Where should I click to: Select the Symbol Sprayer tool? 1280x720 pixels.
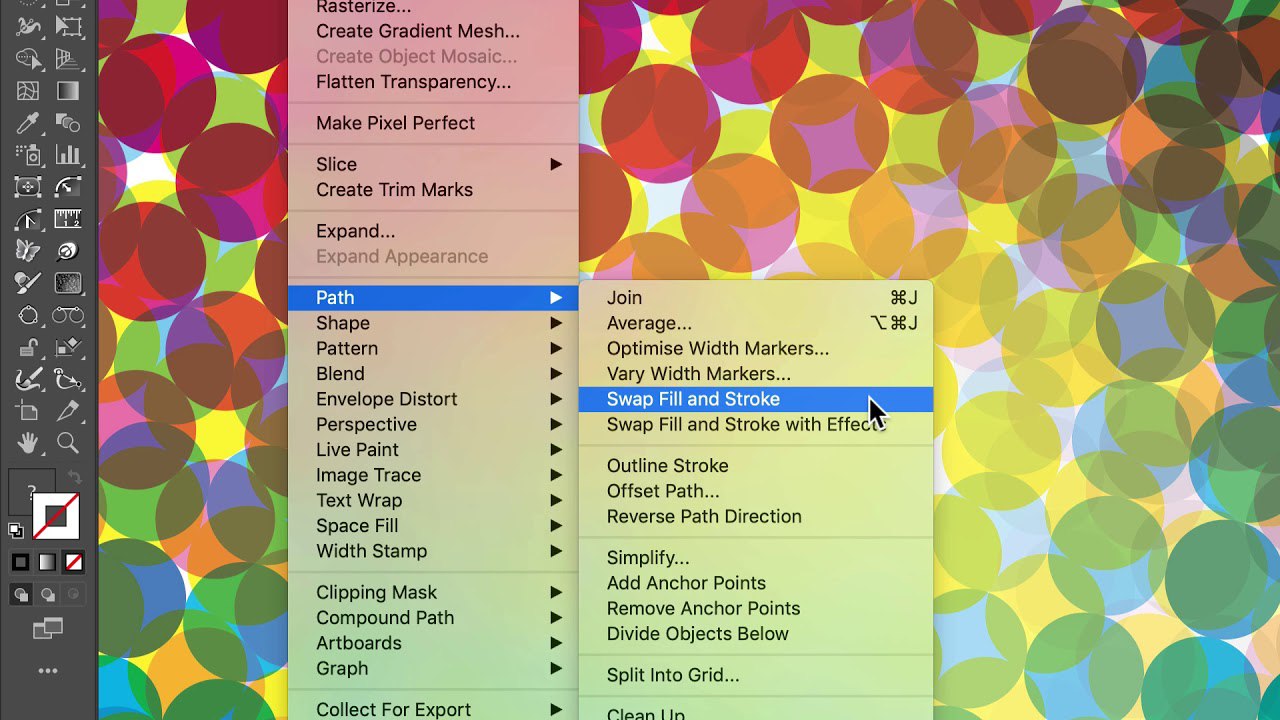pos(28,155)
